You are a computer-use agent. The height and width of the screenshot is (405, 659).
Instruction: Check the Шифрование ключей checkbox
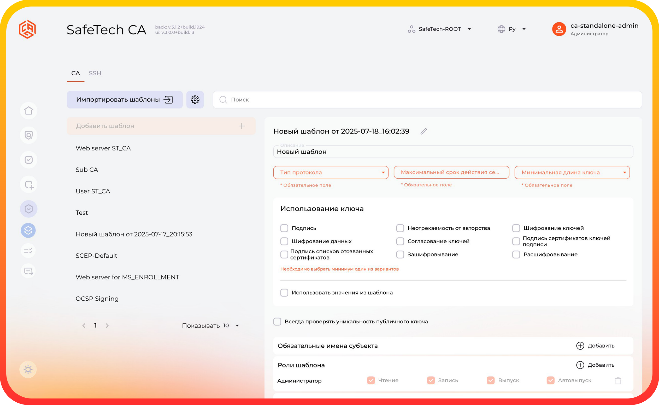pyautogui.click(x=516, y=228)
